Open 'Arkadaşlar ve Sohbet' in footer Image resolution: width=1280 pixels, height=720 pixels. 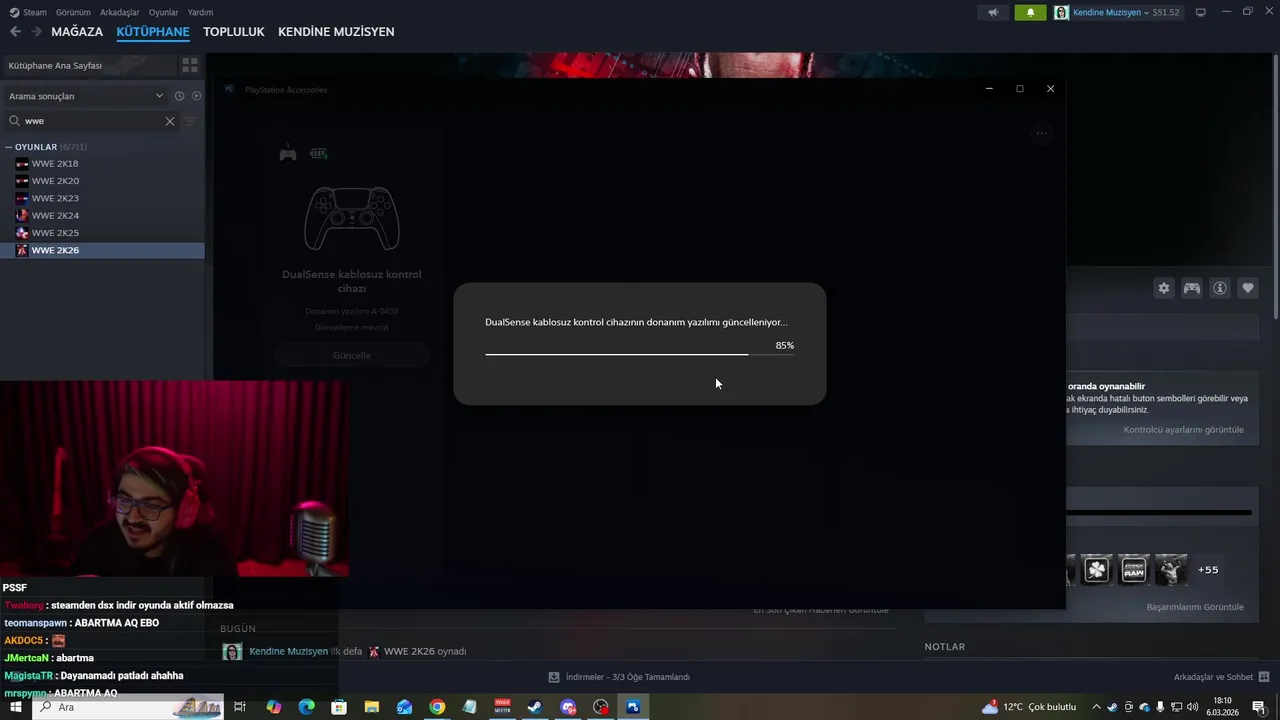click(1213, 677)
